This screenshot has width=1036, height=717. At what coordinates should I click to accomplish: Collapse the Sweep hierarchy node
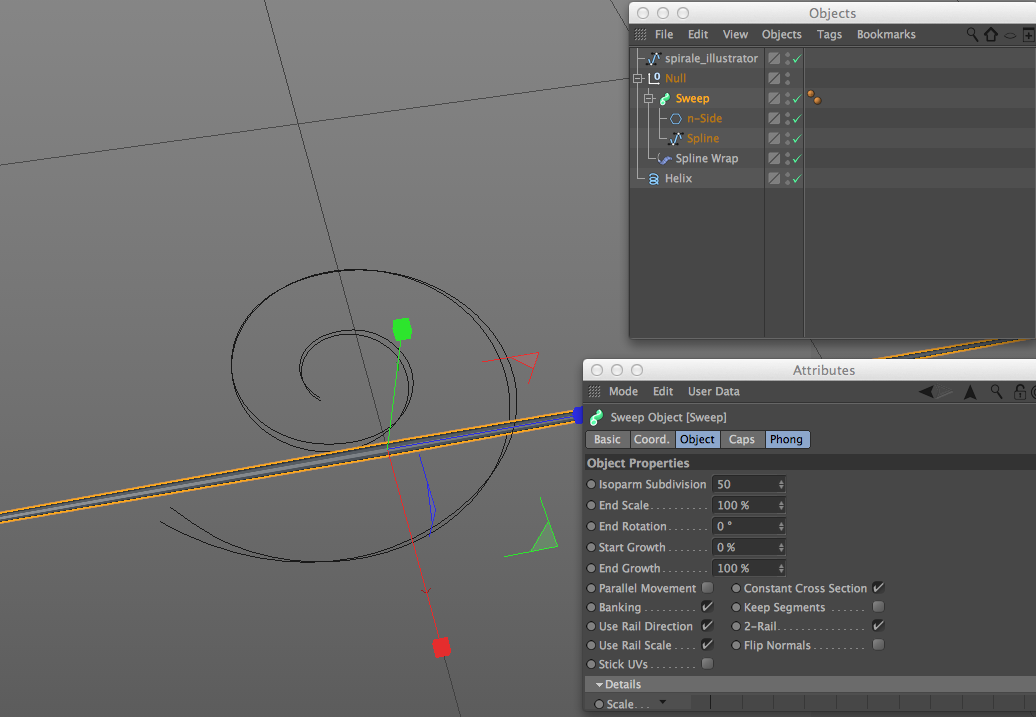tap(649, 98)
